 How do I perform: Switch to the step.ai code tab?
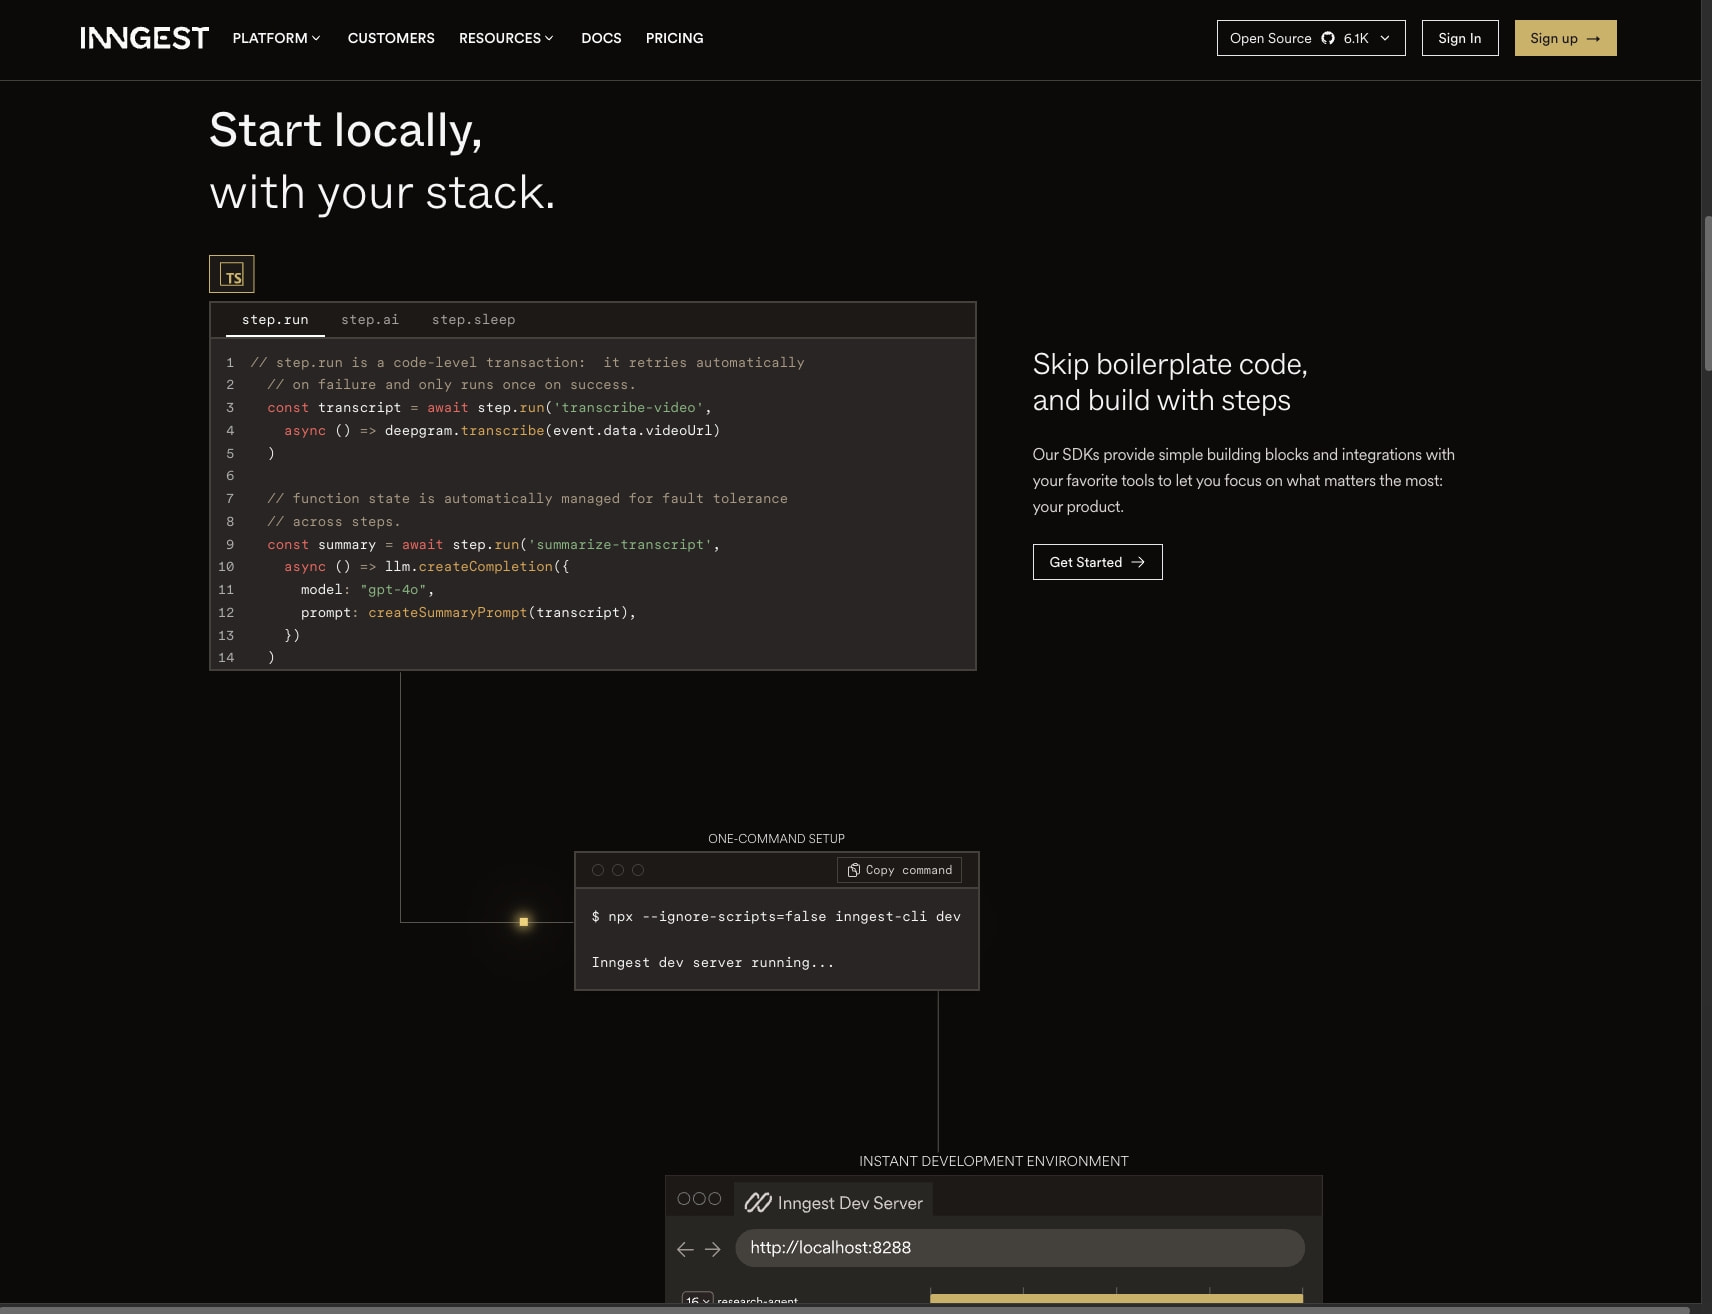370,320
